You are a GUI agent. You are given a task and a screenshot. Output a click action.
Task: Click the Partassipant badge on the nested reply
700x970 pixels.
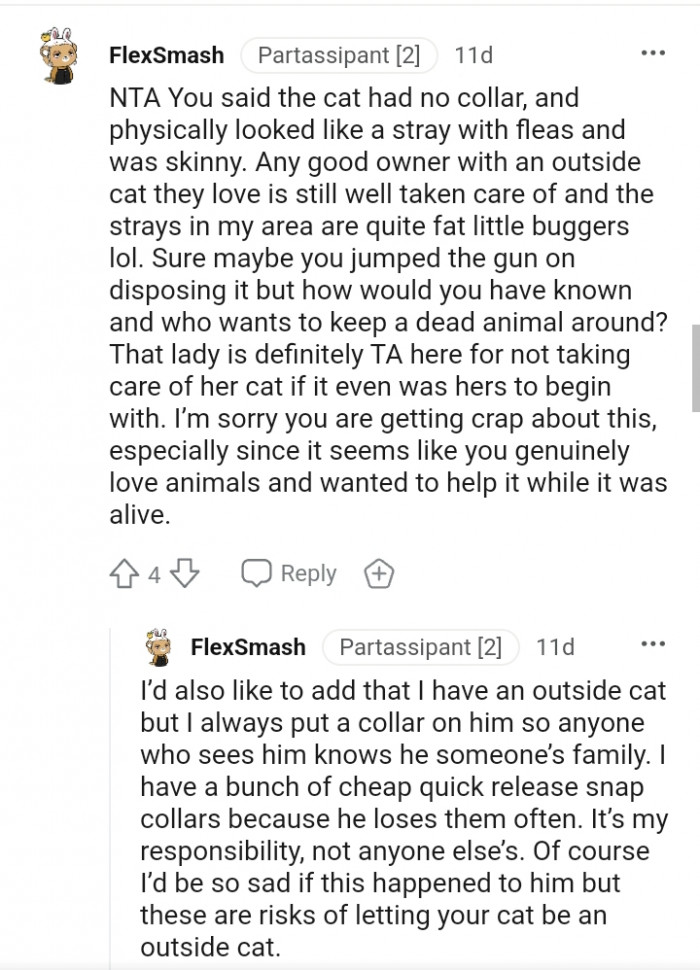point(421,647)
